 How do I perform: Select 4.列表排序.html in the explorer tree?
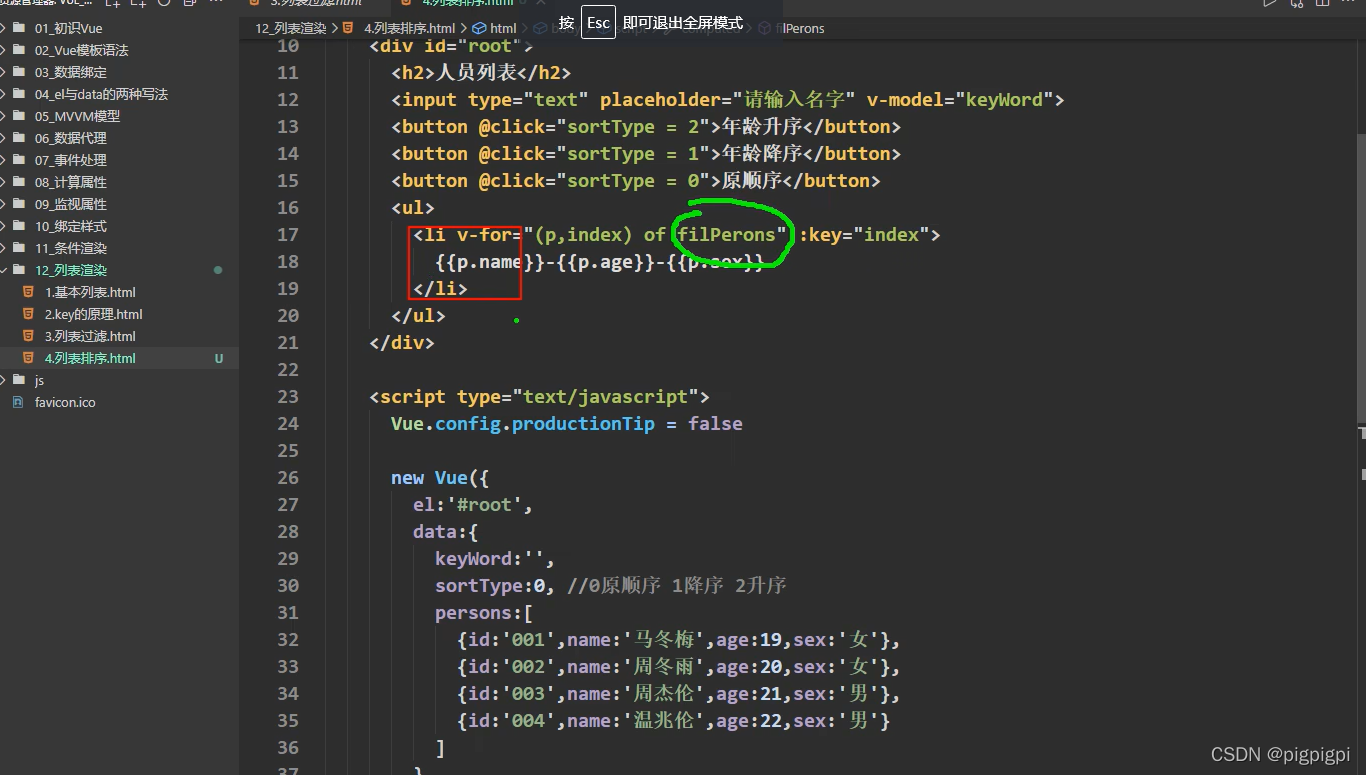point(90,358)
